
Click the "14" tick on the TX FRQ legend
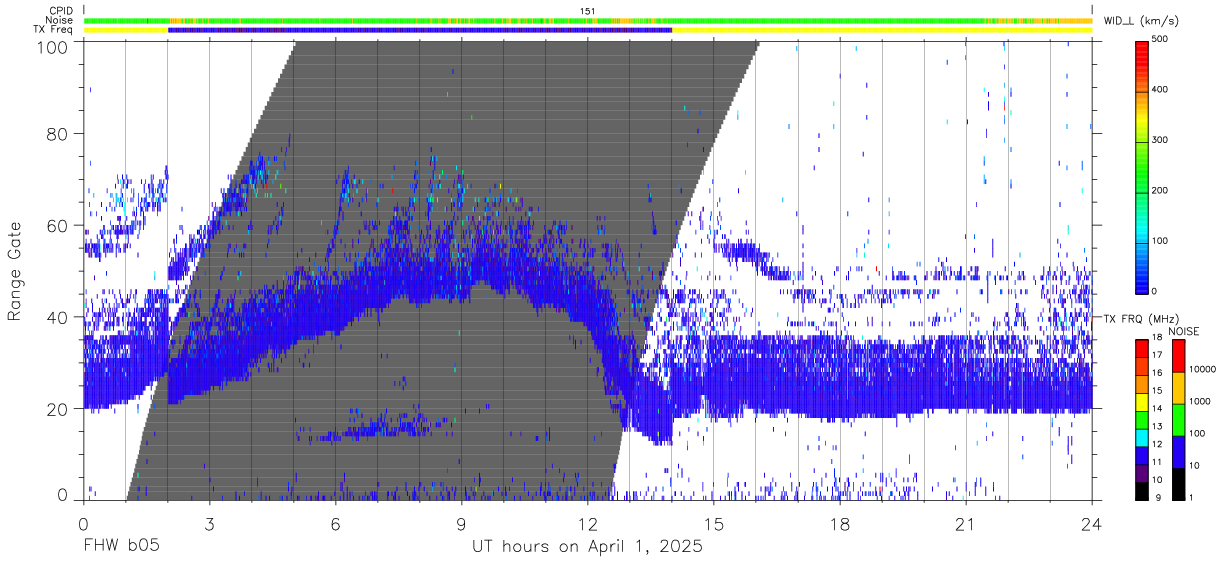coord(1158,409)
